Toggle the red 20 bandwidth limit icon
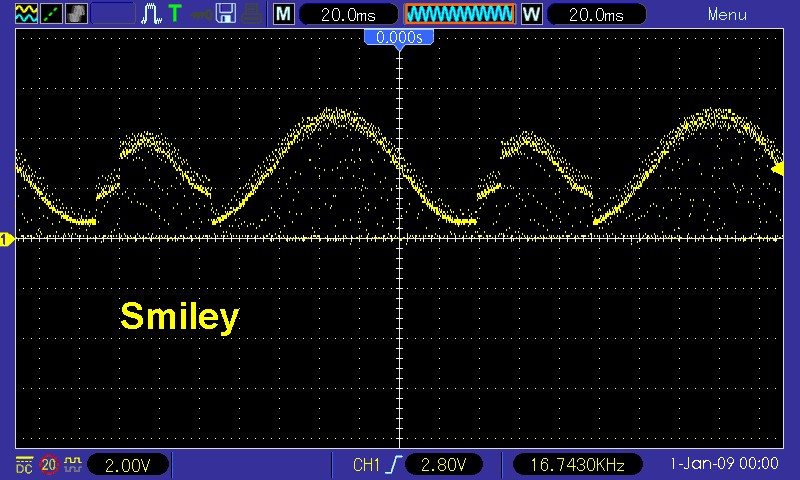Image resolution: width=800 pixels, height=480 pixels. 49,465
